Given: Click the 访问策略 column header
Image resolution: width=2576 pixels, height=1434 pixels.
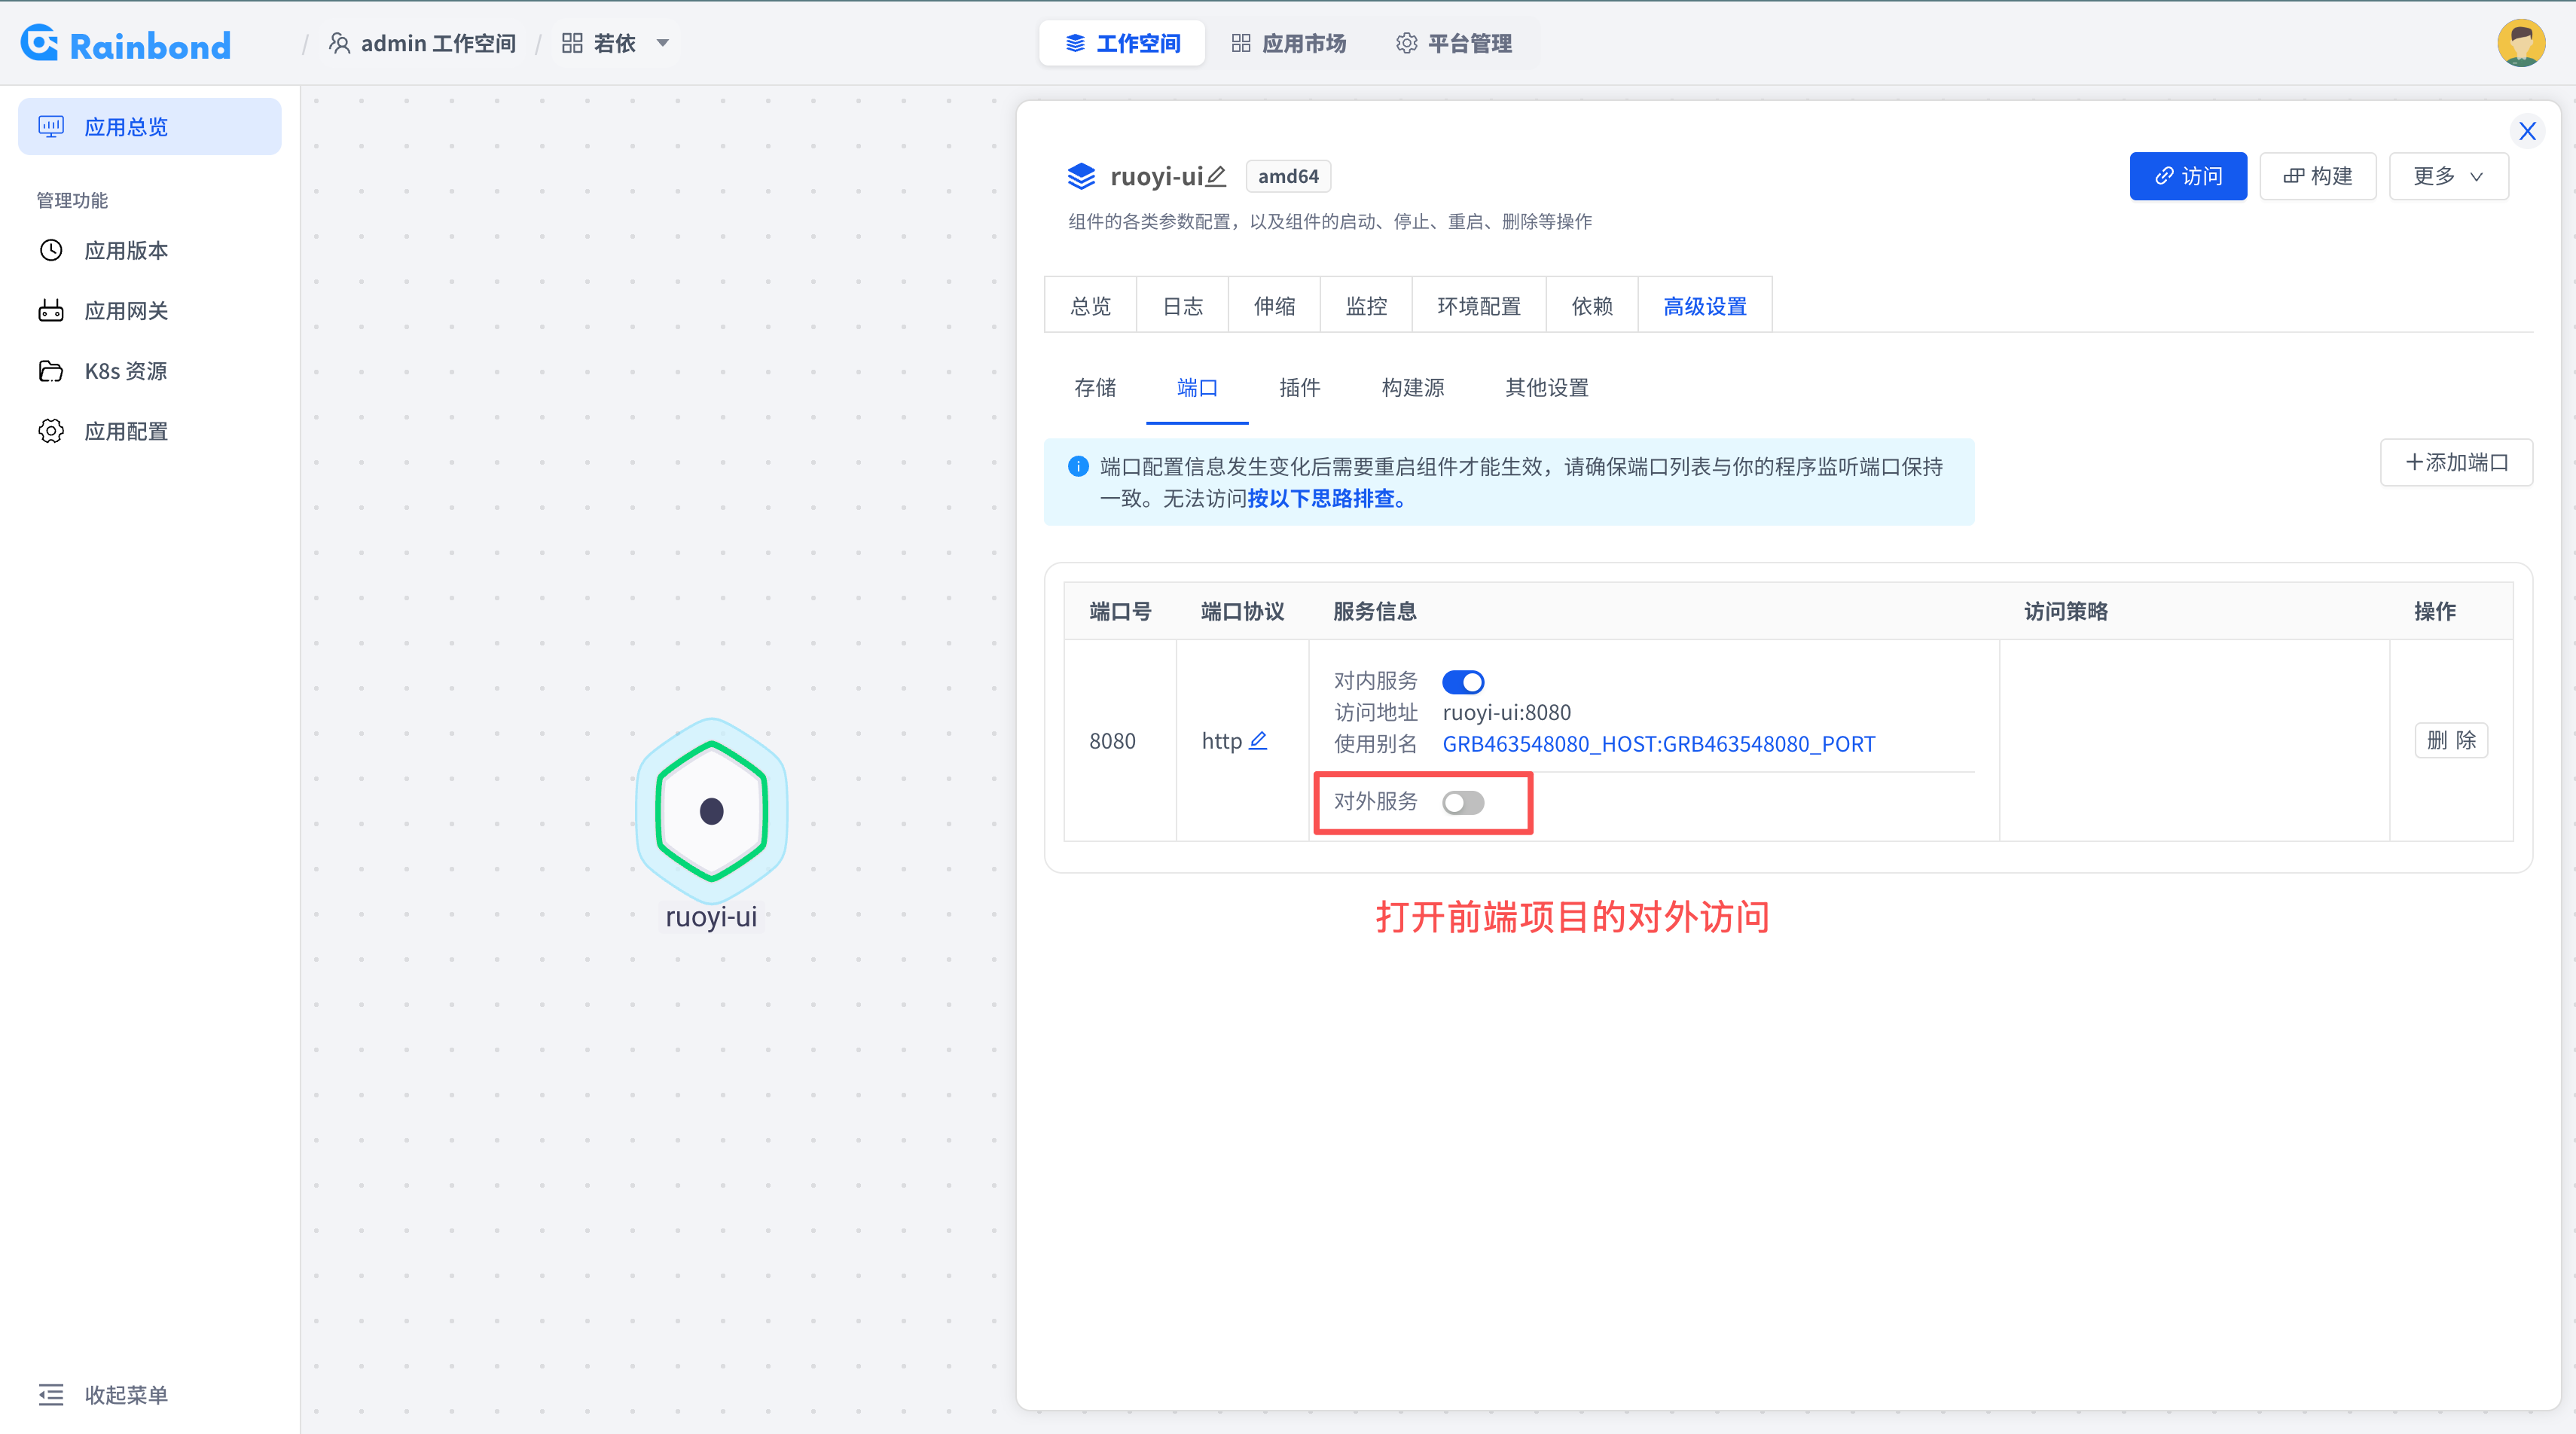Looking at the screenshot, I should pos(2066,611).
